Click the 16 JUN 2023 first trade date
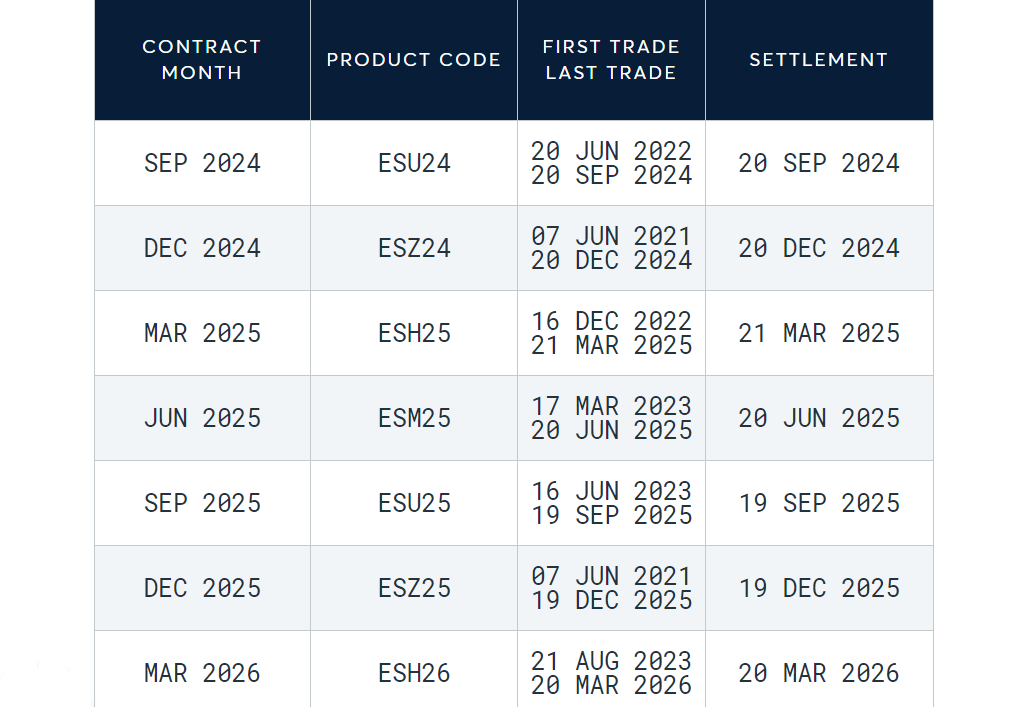The image size is (1022, 707). point(611,491)
